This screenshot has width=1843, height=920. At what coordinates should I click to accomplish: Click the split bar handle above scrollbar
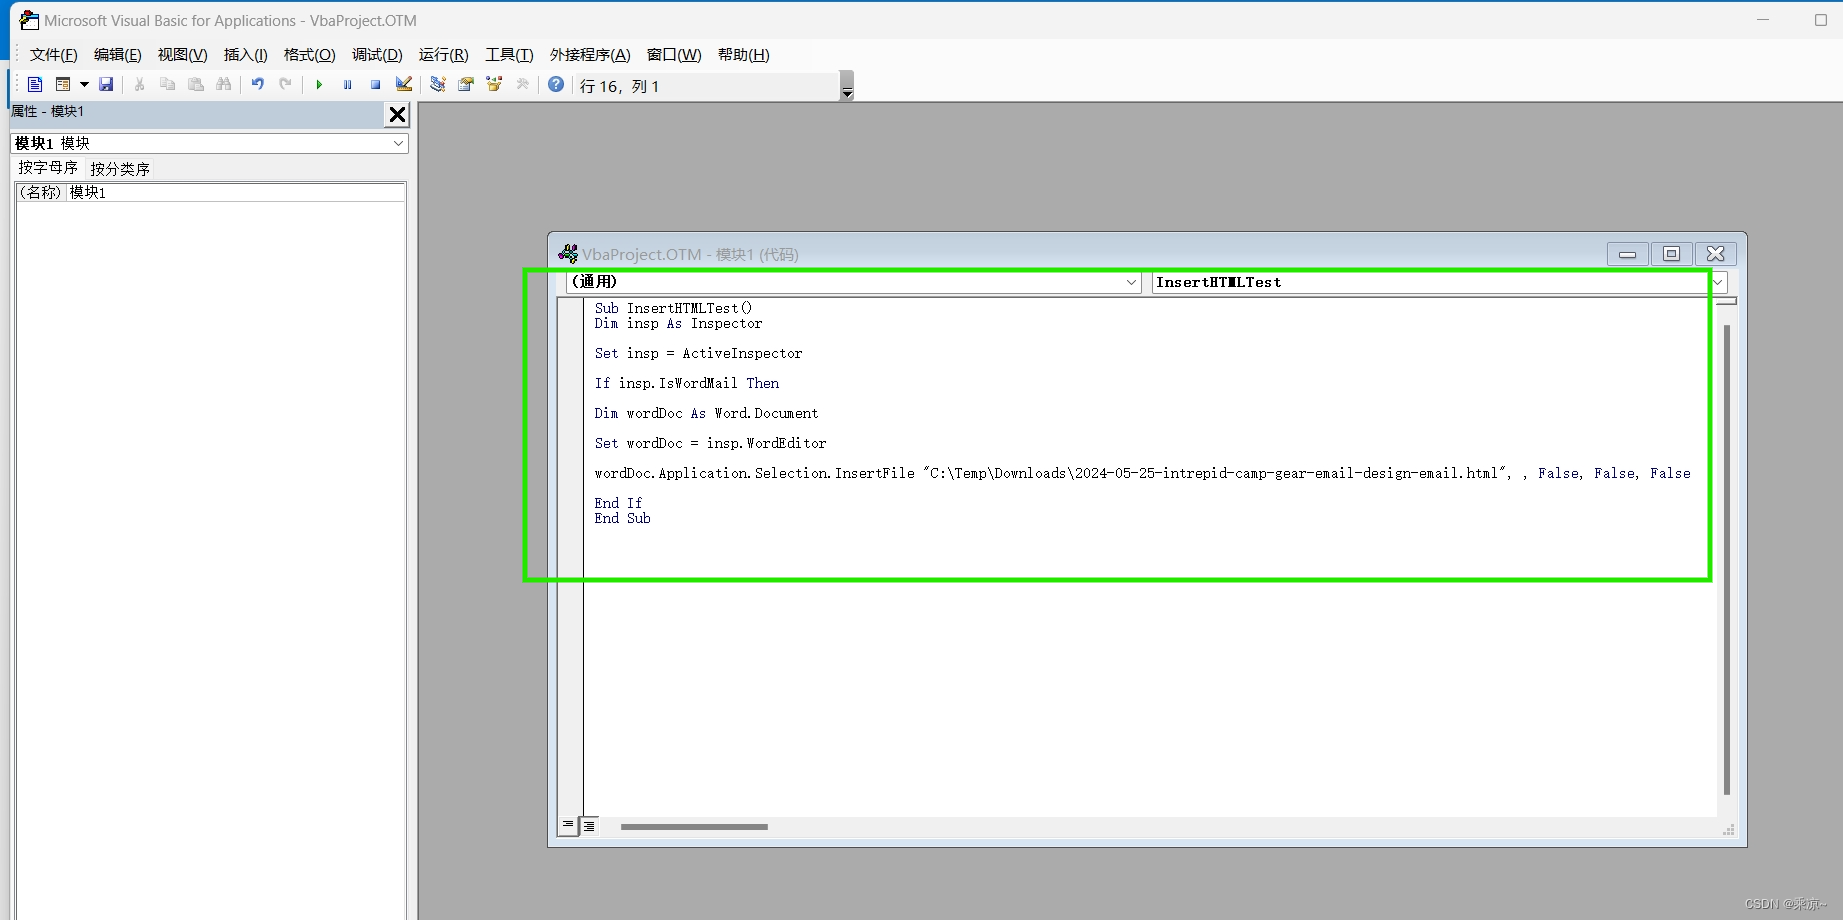(1727, 301)
